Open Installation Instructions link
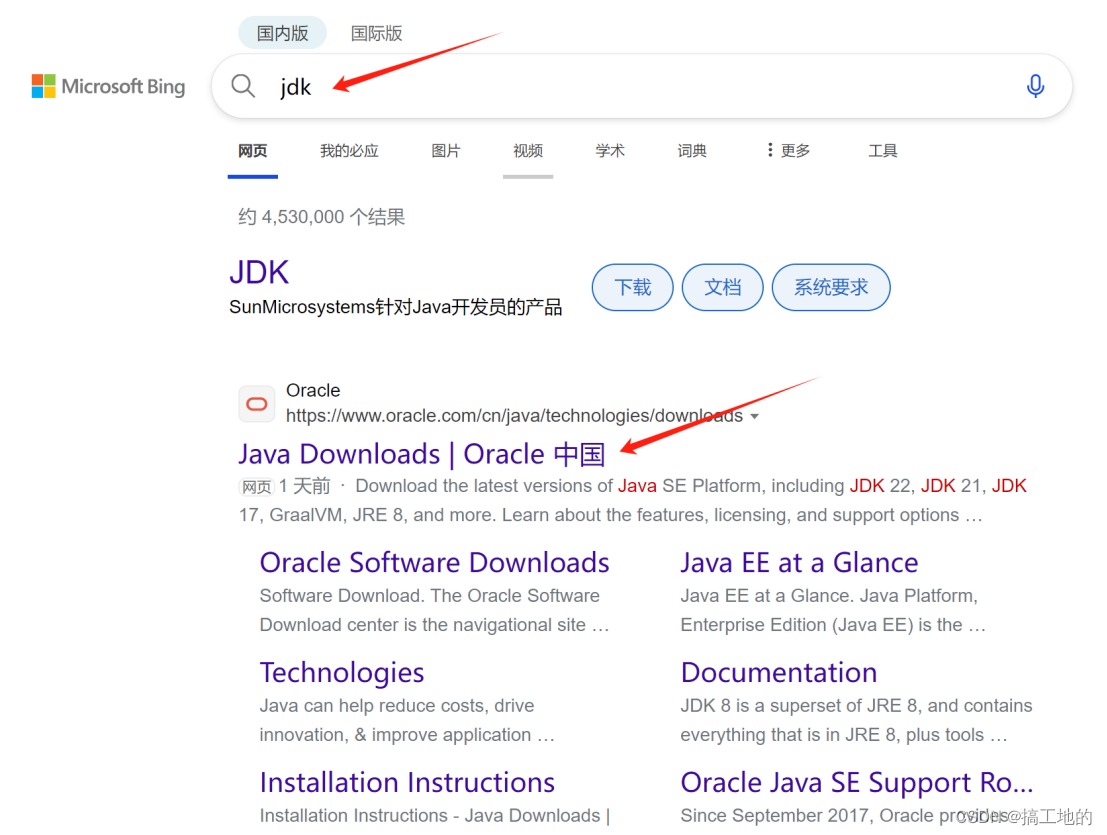 (x=407, y=783)
